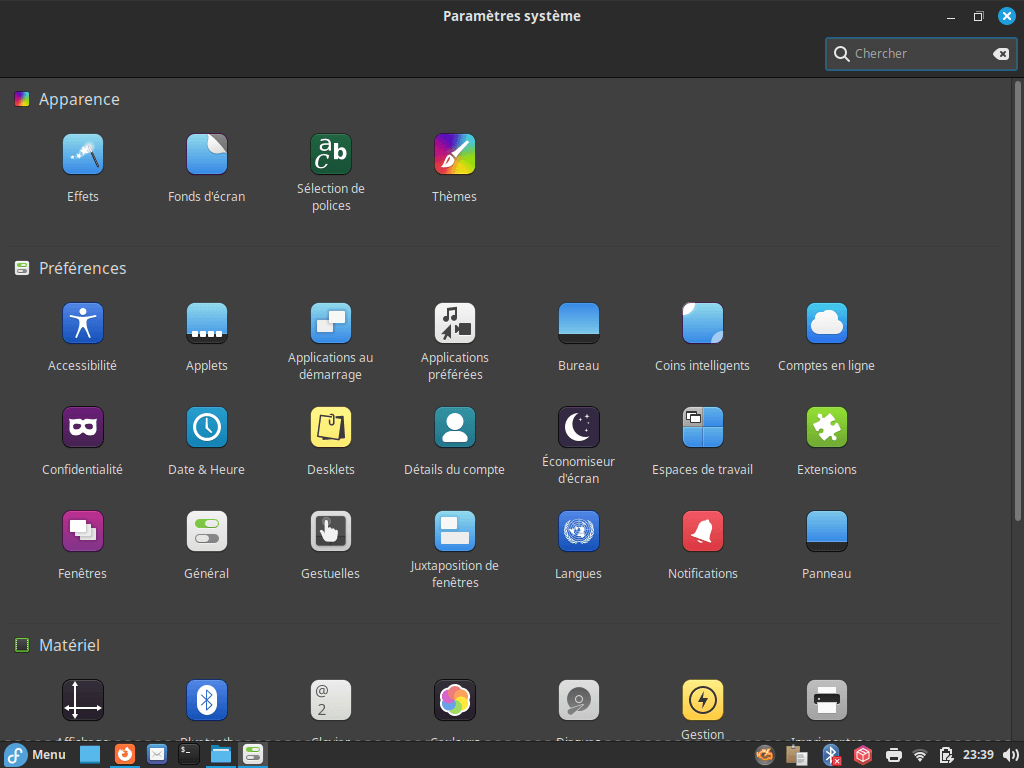1024x768 pixels.
Task: Click the red package tray icon
Action: click(x=863, y=755)
